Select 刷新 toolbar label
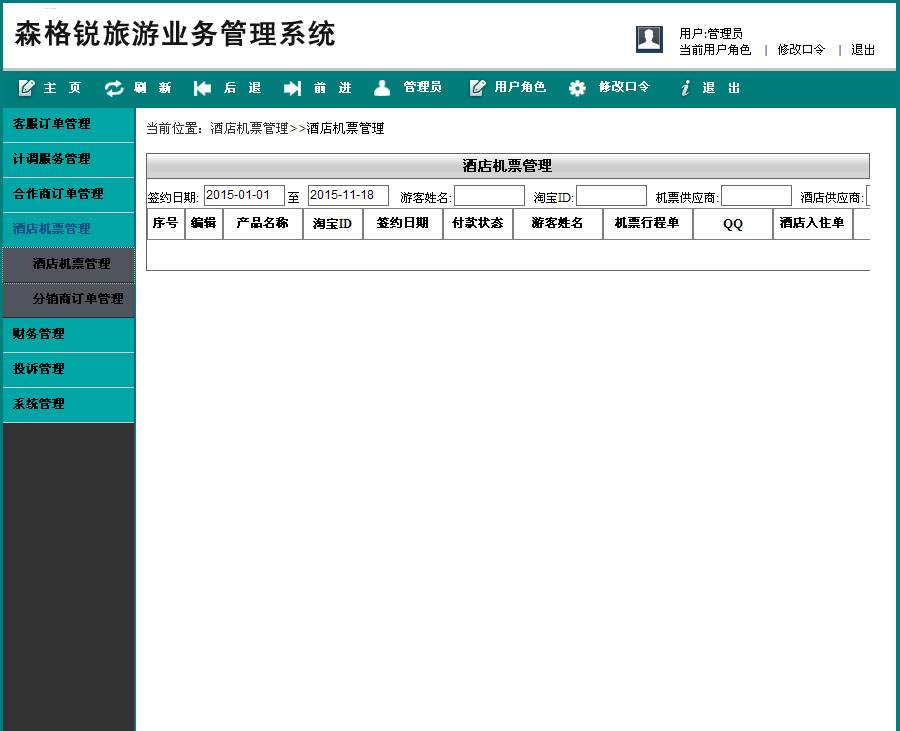This screenshot has width=900, height=731. pyautogui.click(x=153, y=88)
